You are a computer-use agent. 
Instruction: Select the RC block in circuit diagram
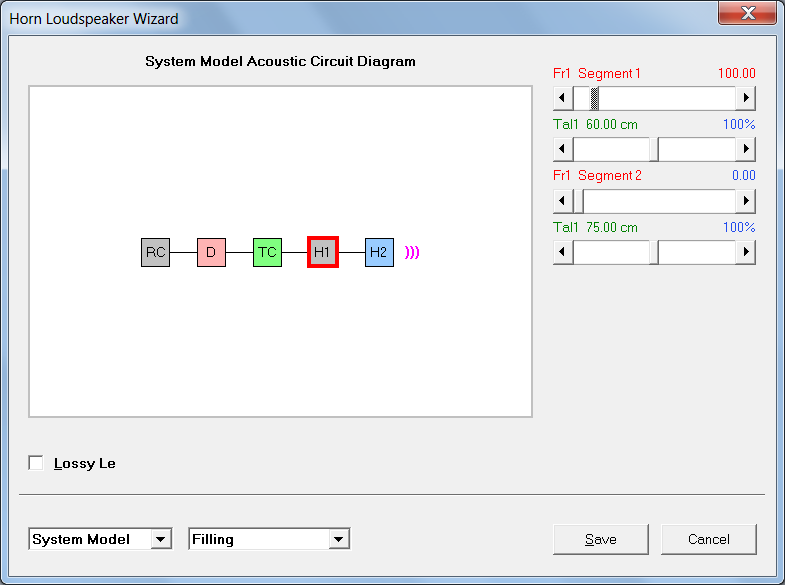(x=155, y=252)
